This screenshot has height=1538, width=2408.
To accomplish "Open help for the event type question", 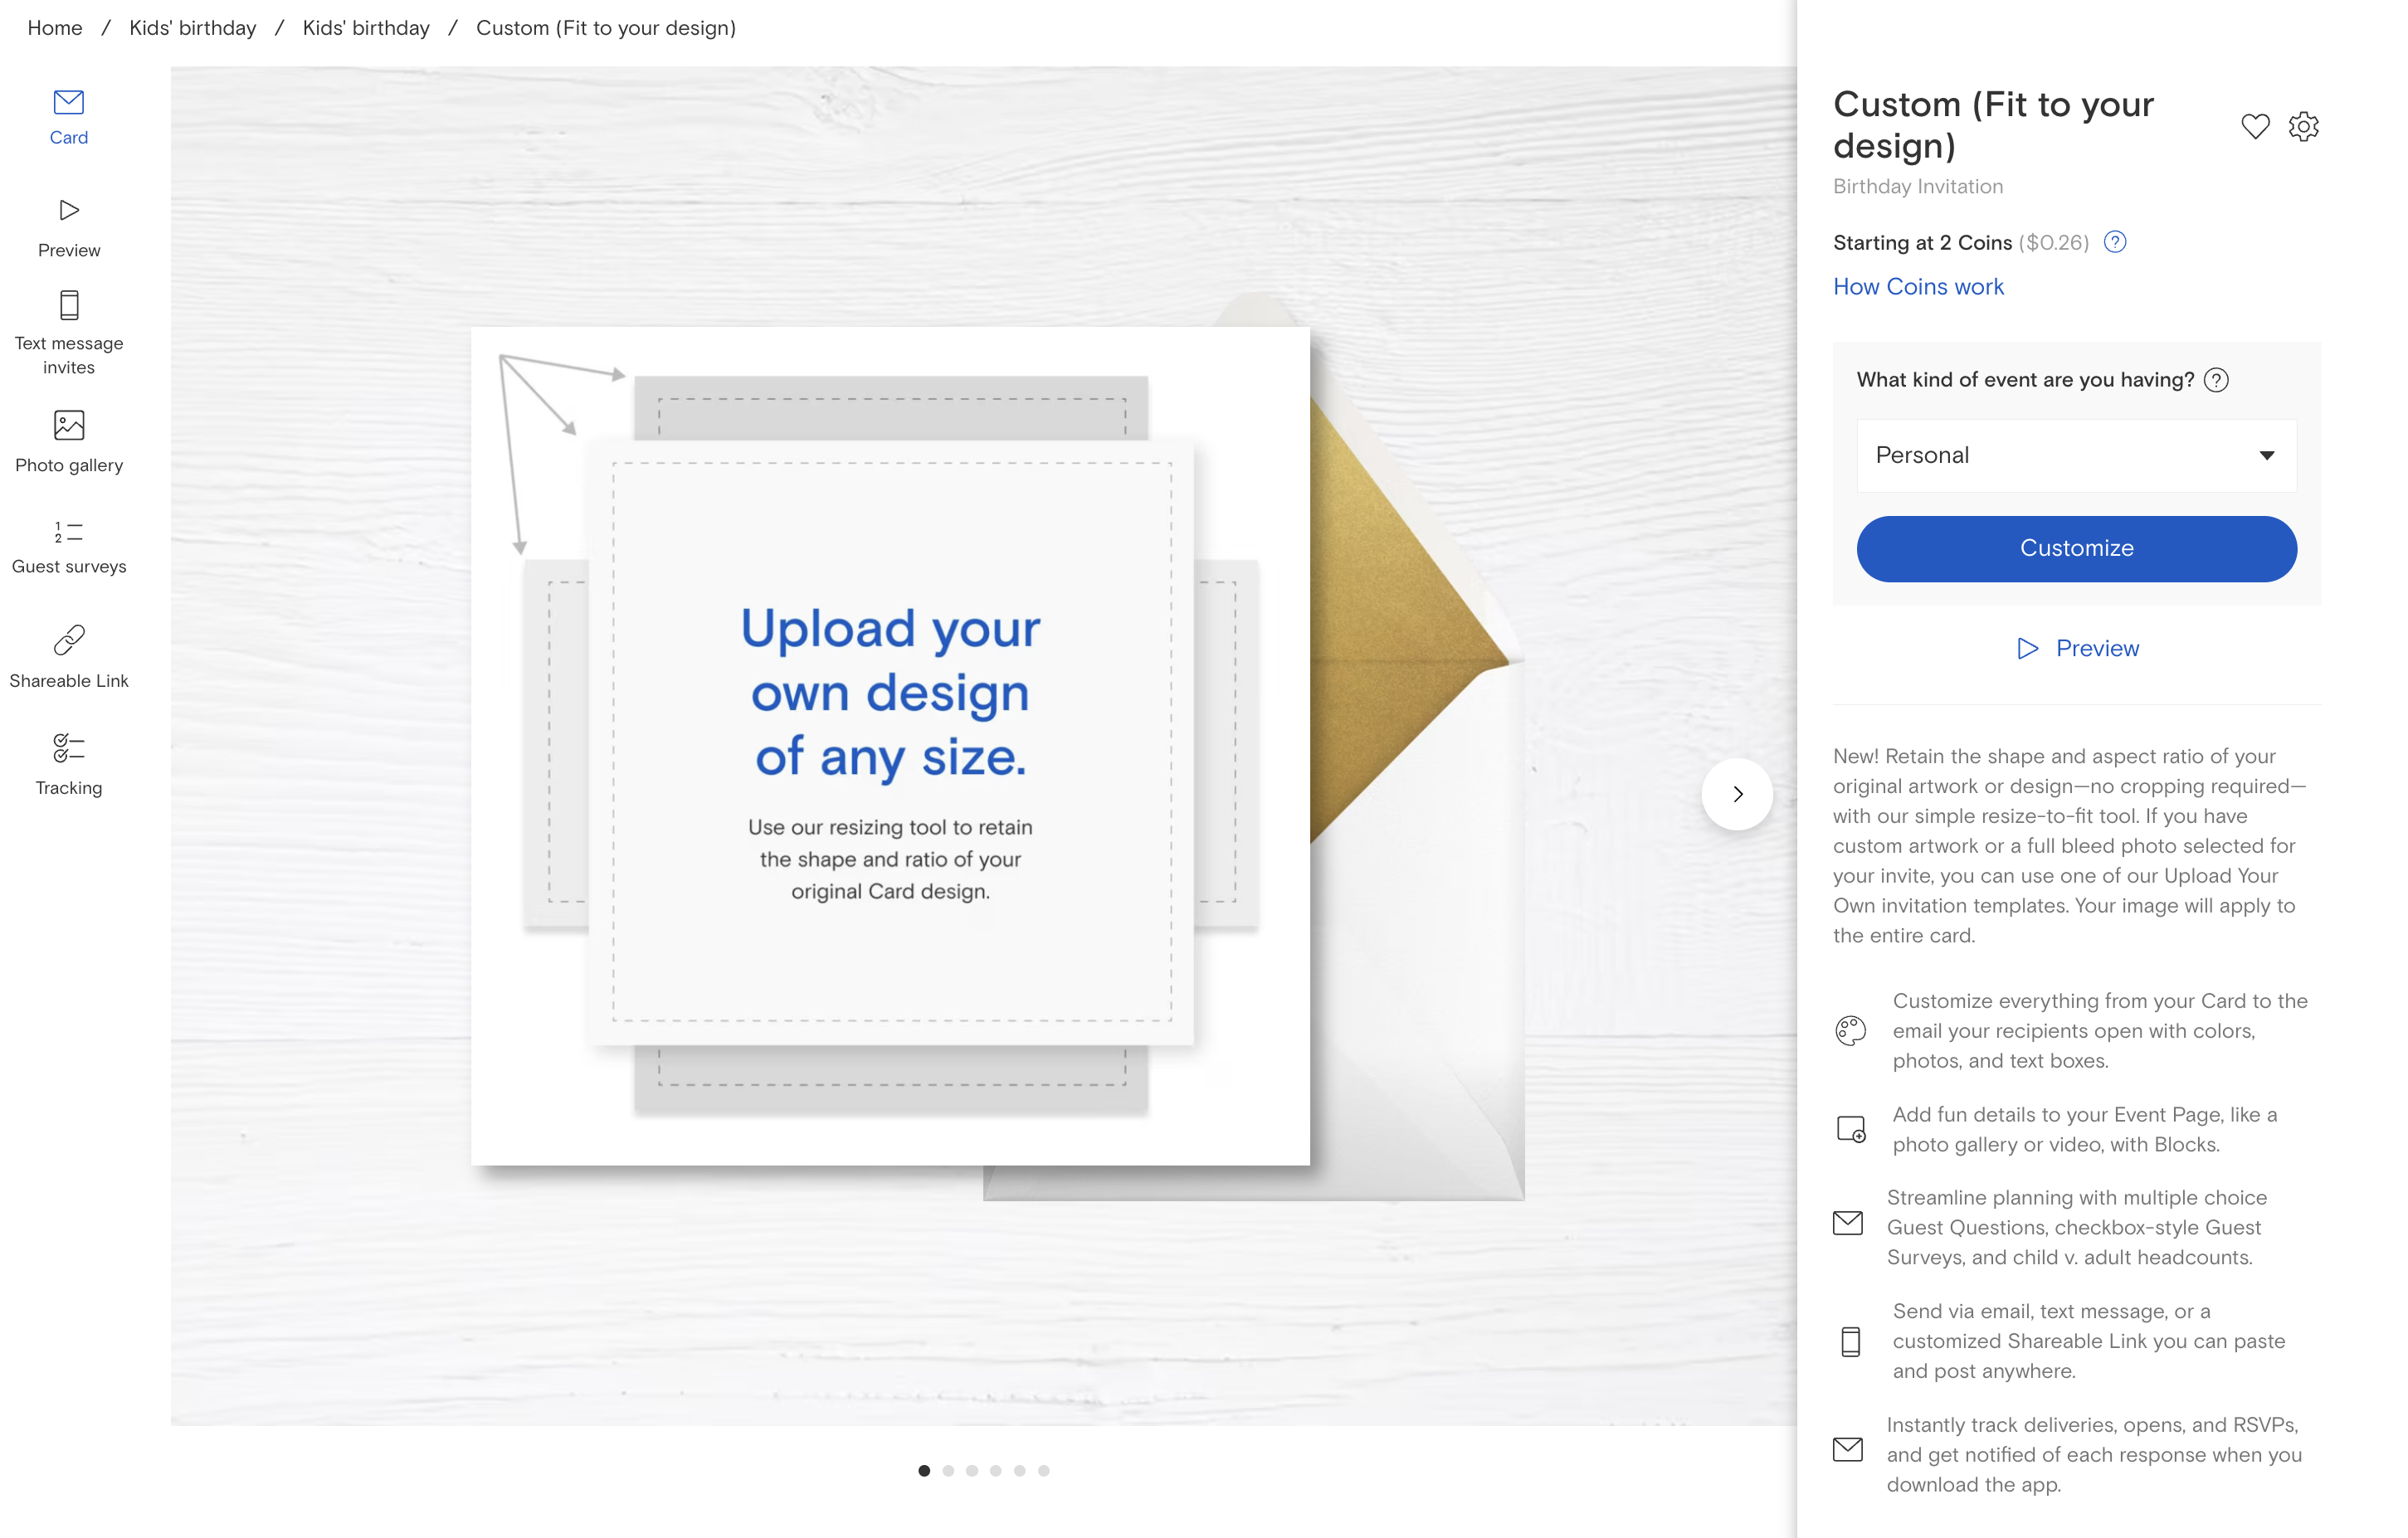I will (x=2217, y=380).
